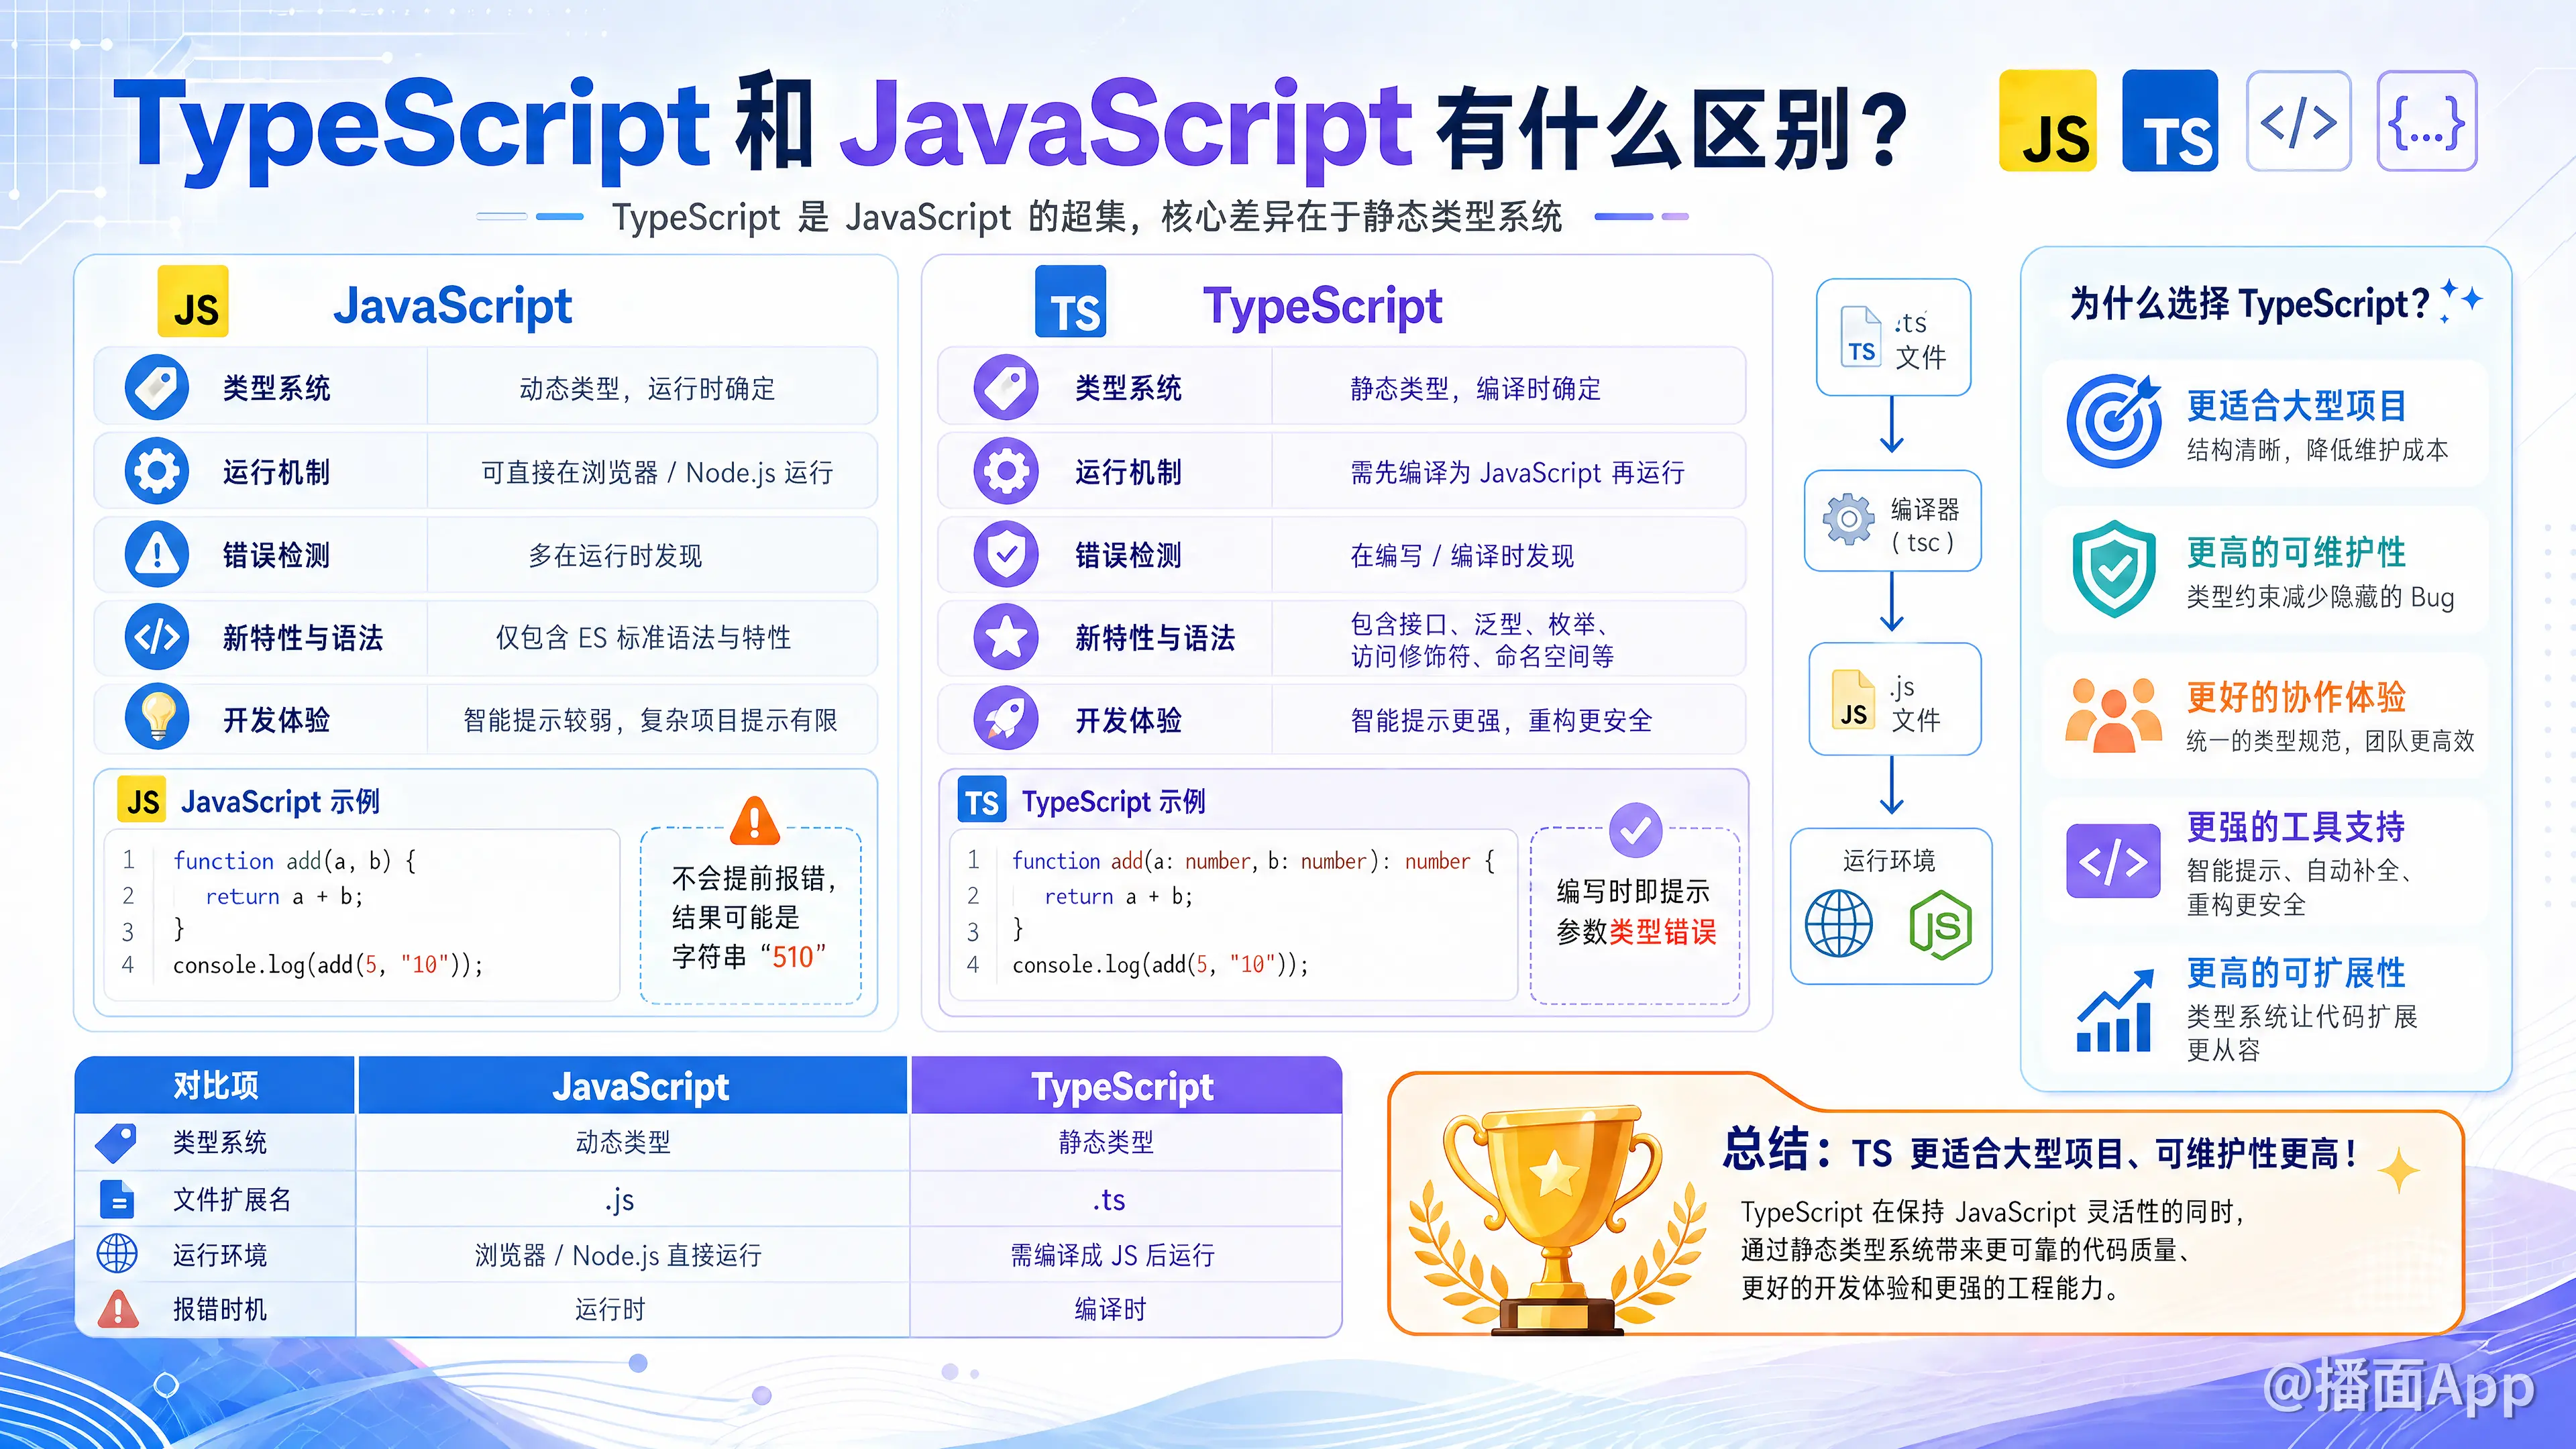Click the rocket icon in TypeScript's 开发体验 row
2576x1449 pixels.
(1006, 718)
